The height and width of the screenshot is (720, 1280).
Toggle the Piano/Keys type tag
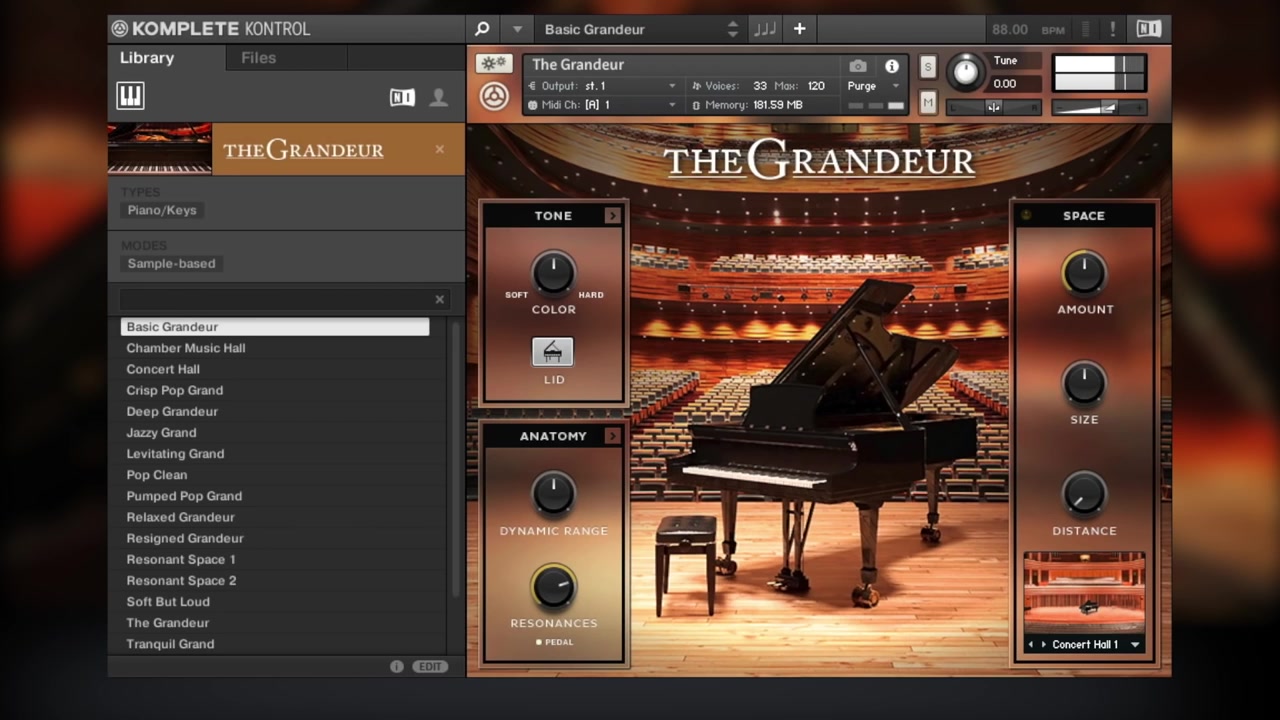(162, 210)
